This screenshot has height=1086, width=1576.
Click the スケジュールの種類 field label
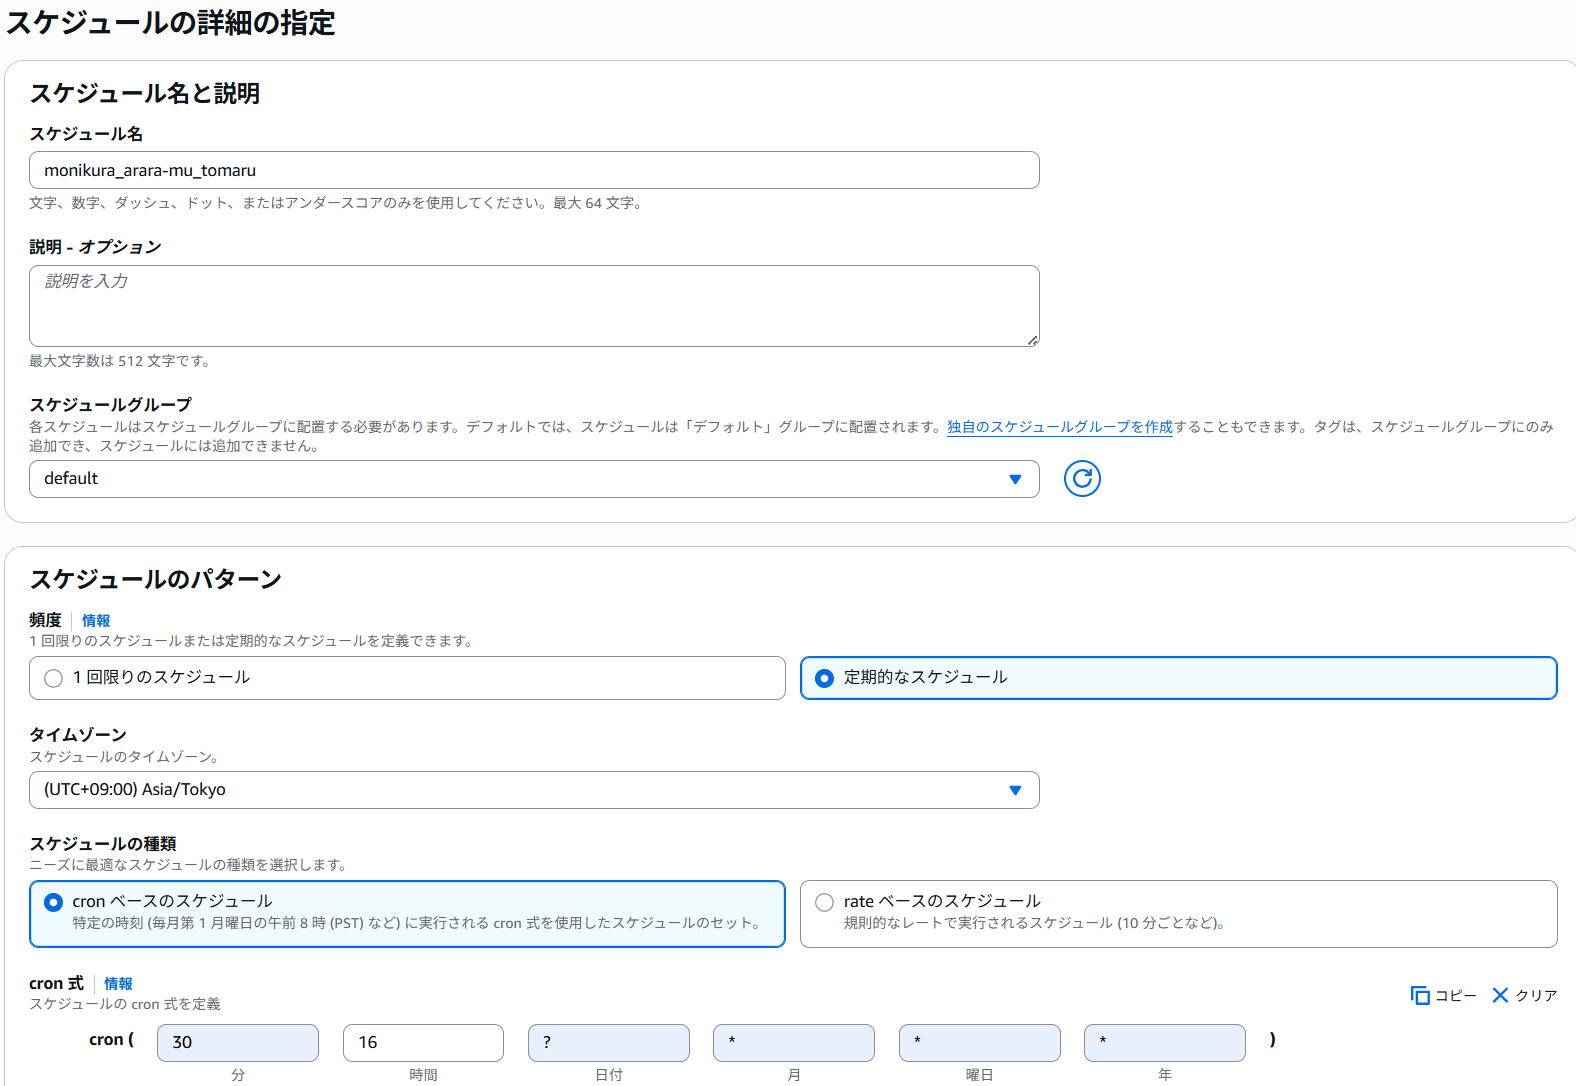coord(103,844)
